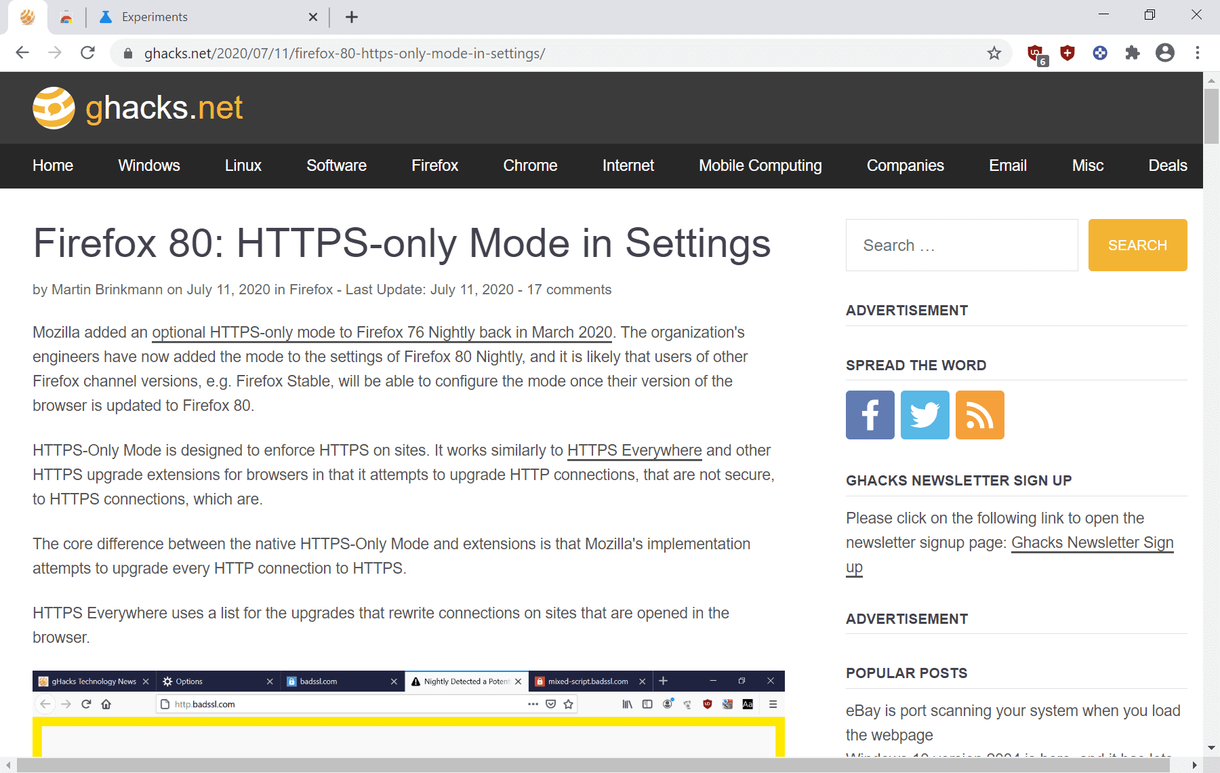Open Ghacks Newsletter Sign up link
The image size is (1220, 773).
[1092, 543]
